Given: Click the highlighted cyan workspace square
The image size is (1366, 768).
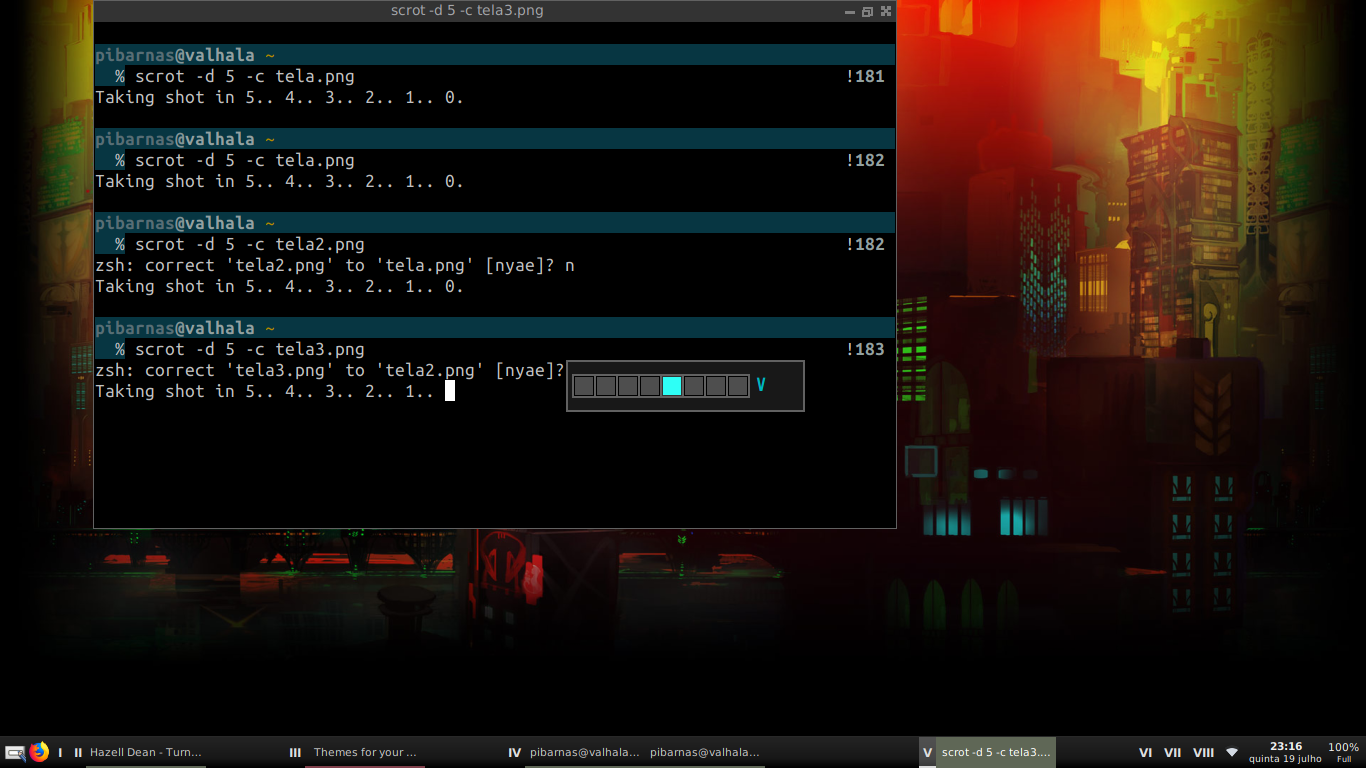Looking at the screenshot, I should (672, 386).
